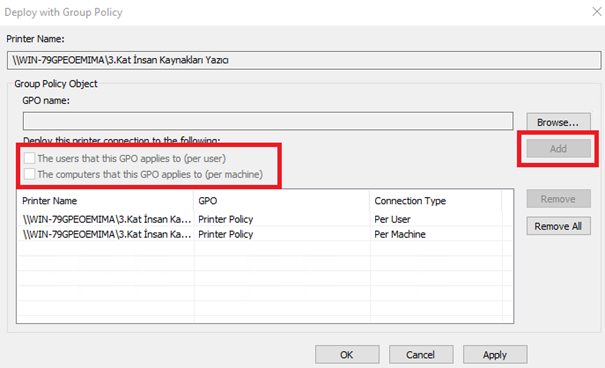This screenshot has width=605, height=368.
Task: Click the Apply button
Action: 495,354
